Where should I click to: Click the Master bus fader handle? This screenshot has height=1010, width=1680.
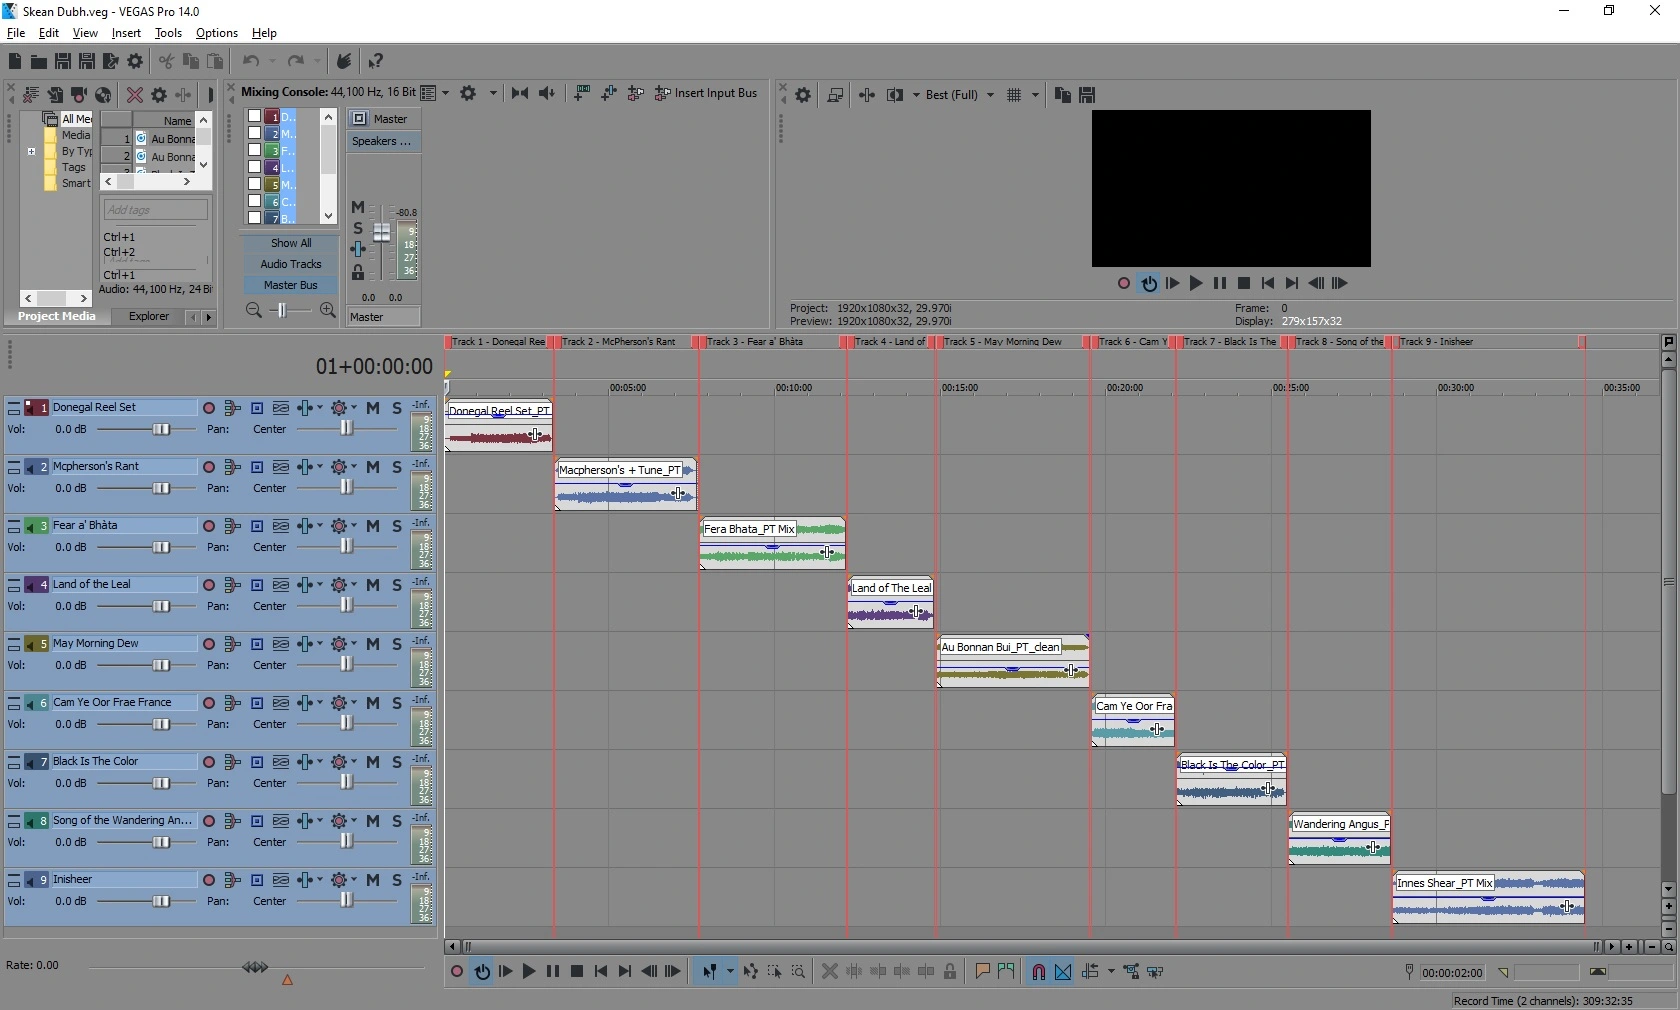click(382, 232)
